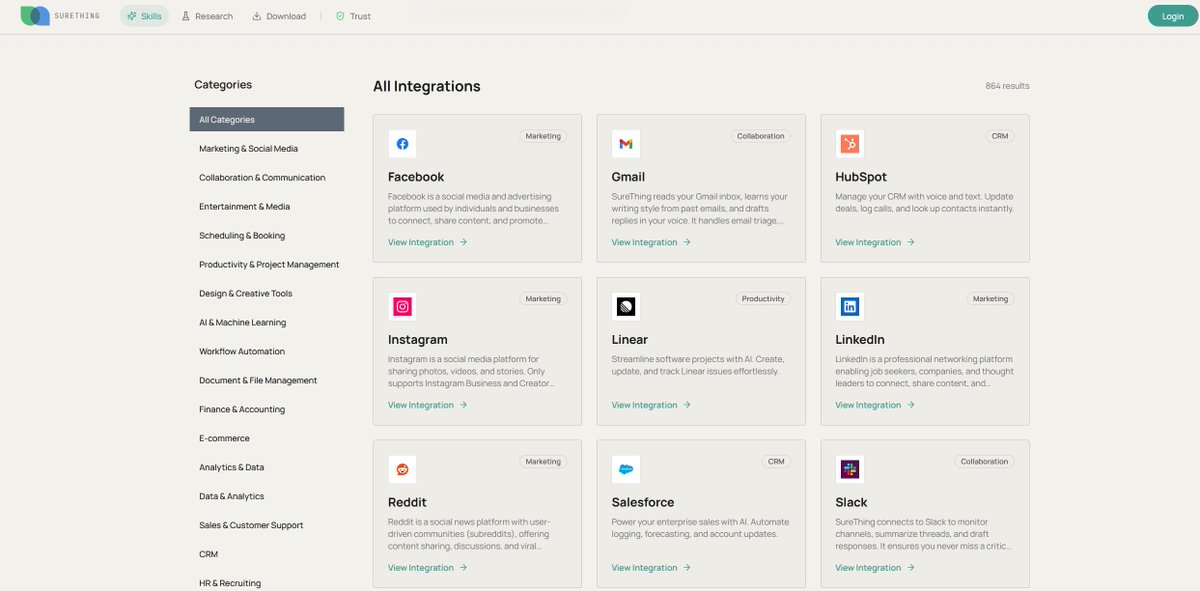1200x591 pixels.
Task: View the LinkedIn integration link
Action: [x=876, y=405]
